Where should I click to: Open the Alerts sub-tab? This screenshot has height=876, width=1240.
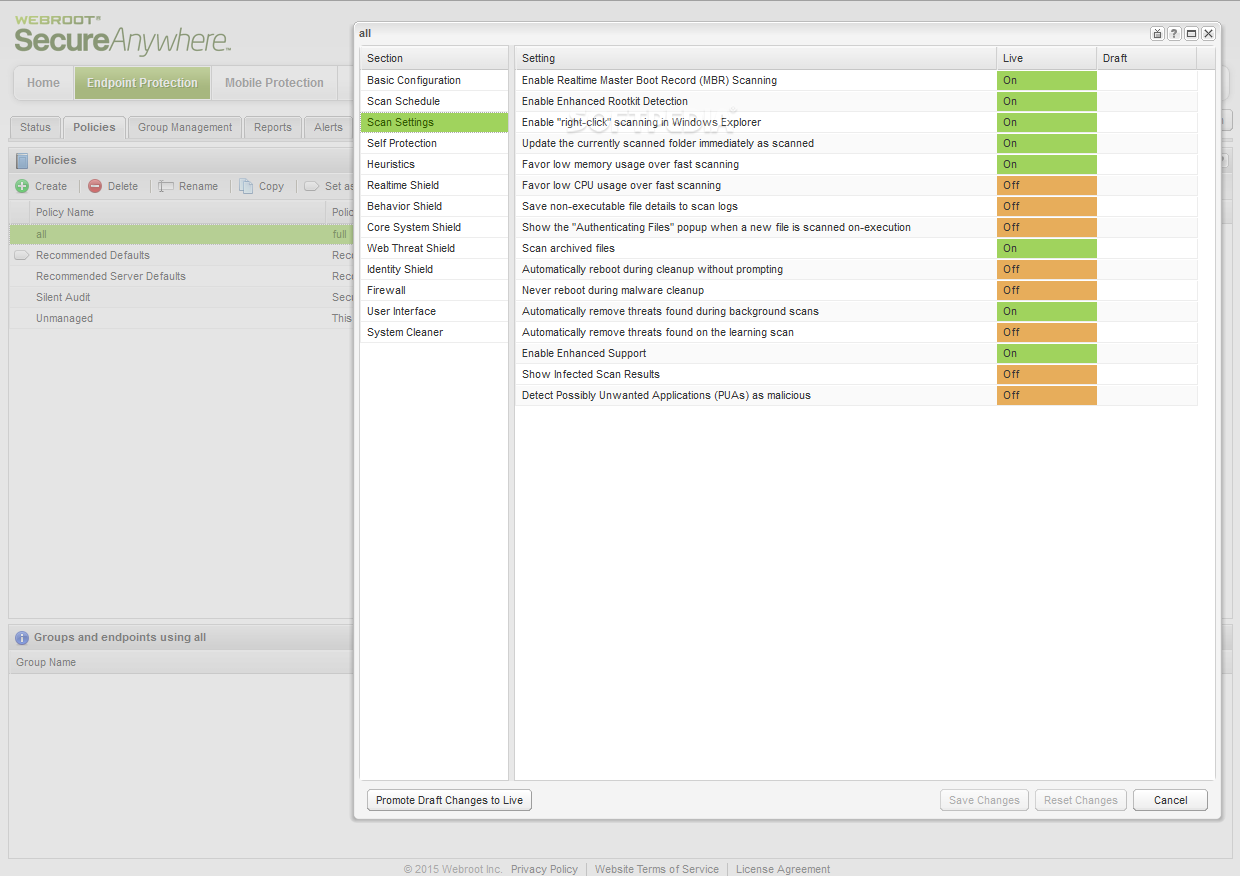[328, 127]
